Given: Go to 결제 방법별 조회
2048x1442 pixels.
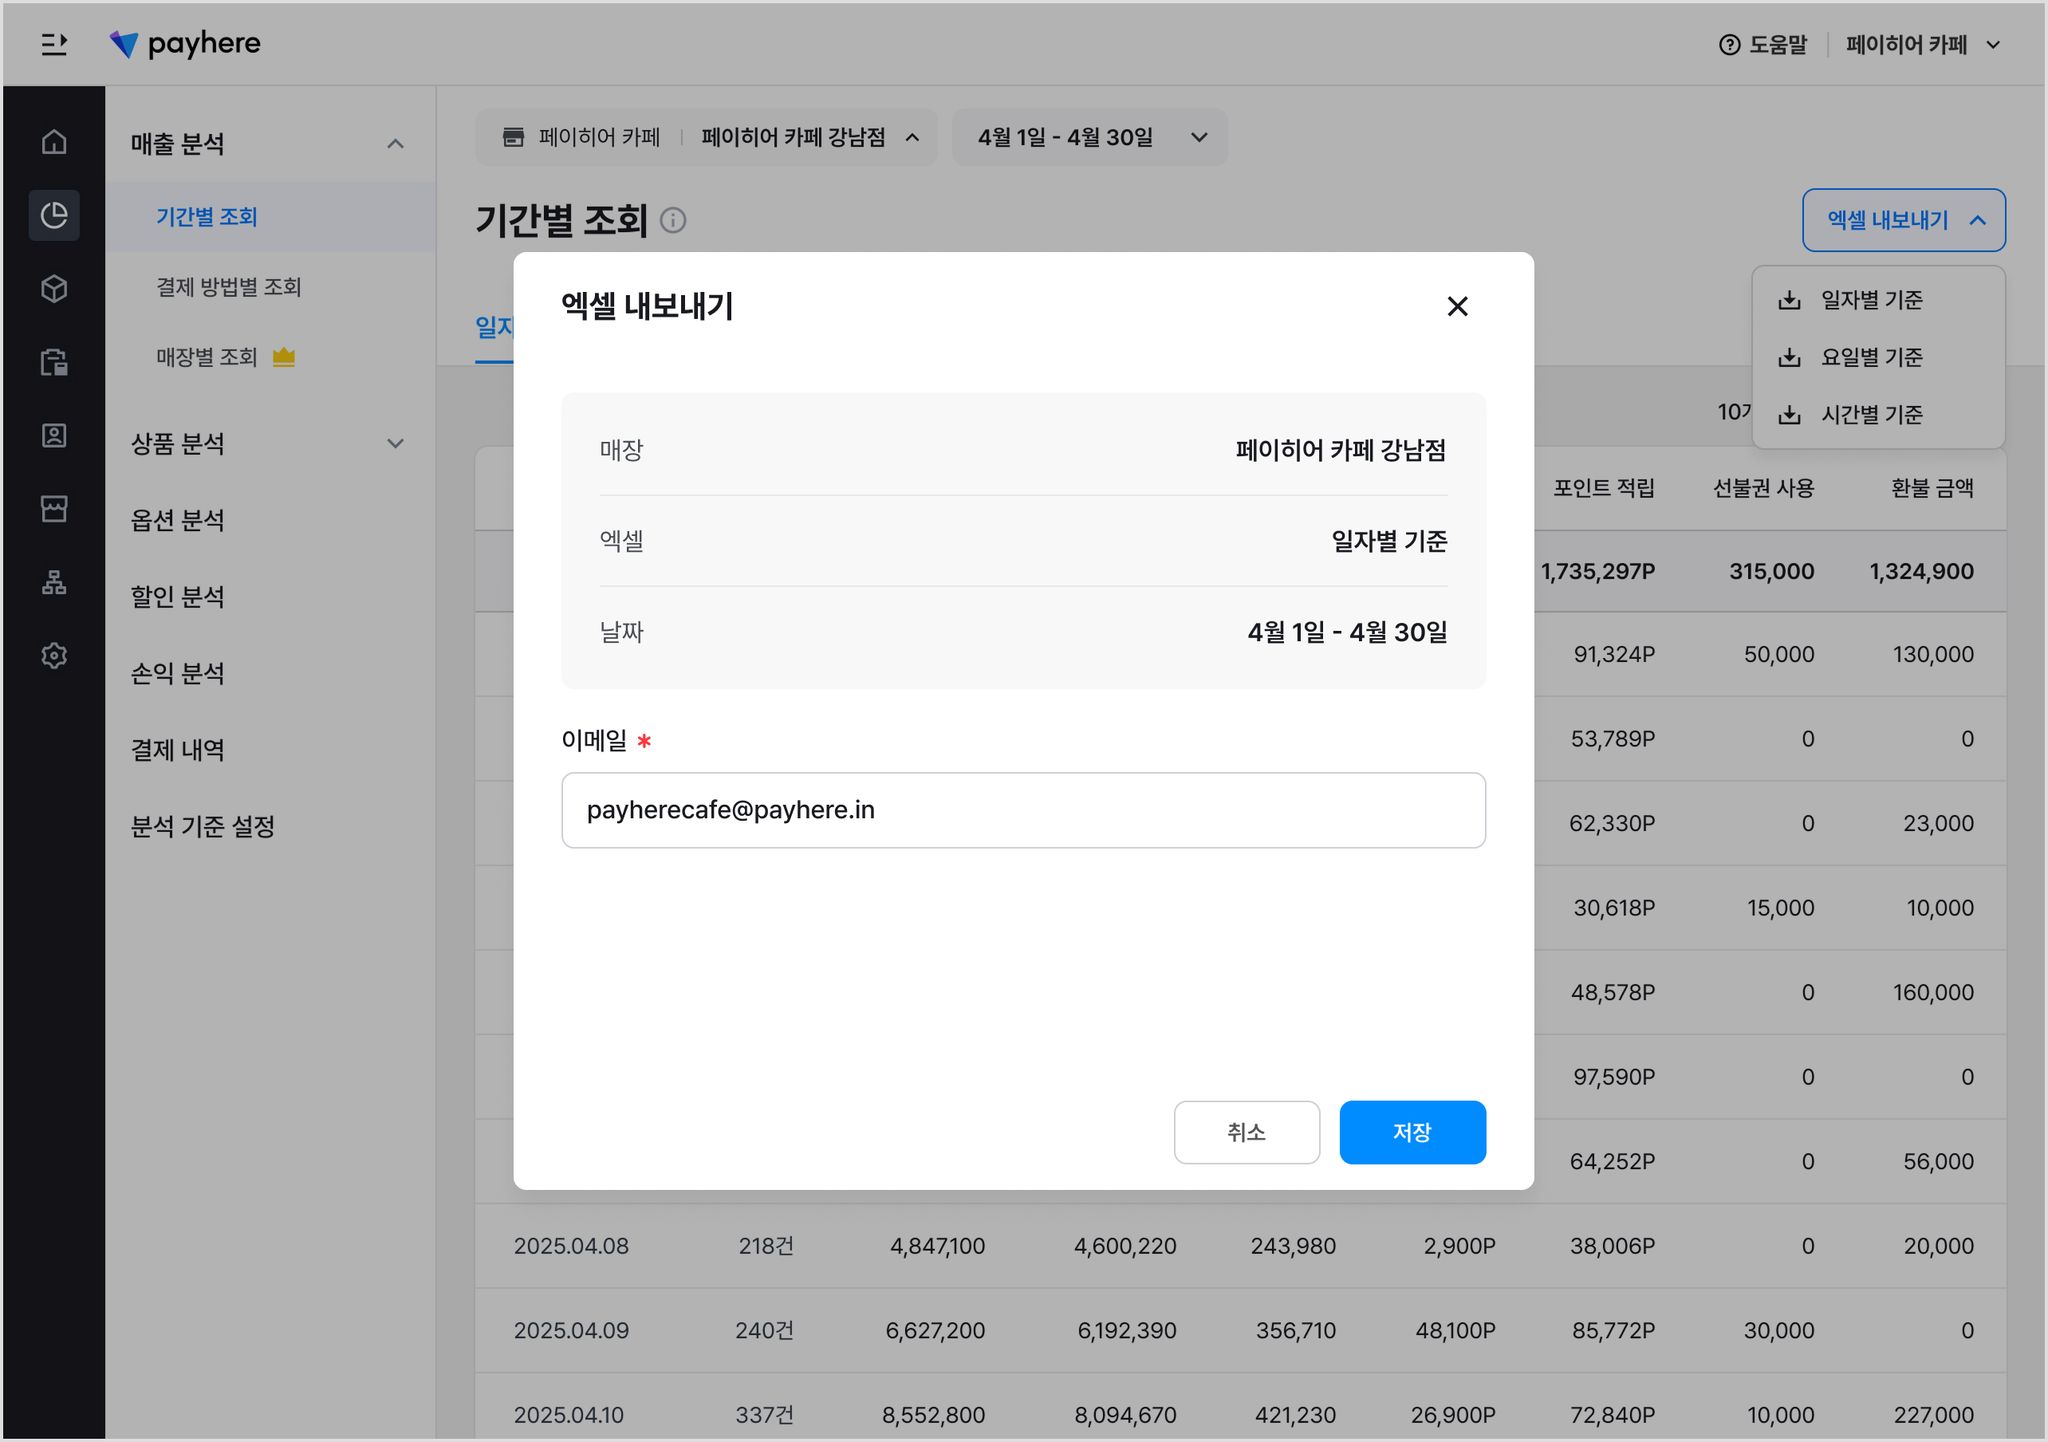Looking at the screenshot, I should [229, 287].
